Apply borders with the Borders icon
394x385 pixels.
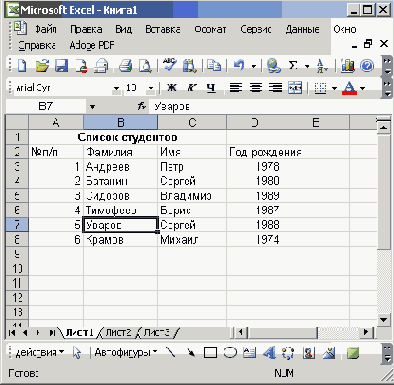(x=321, y=88)
